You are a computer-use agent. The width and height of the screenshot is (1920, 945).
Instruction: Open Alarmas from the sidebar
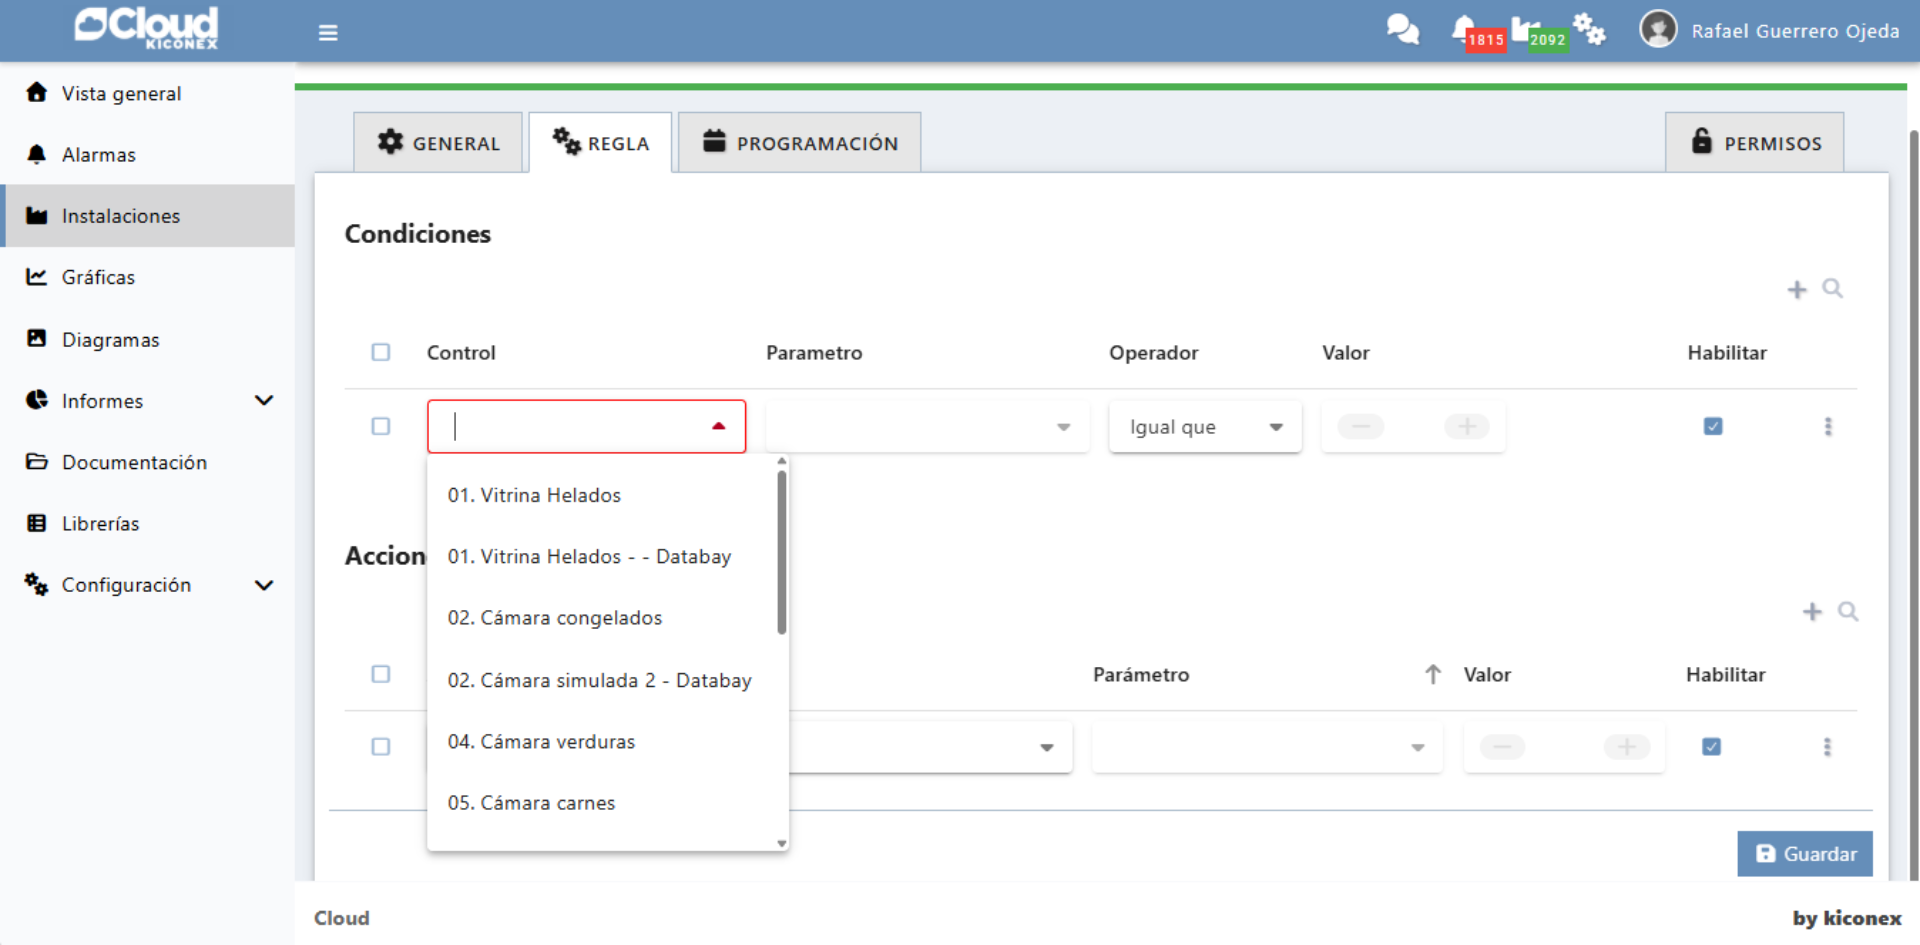point(99,155)
